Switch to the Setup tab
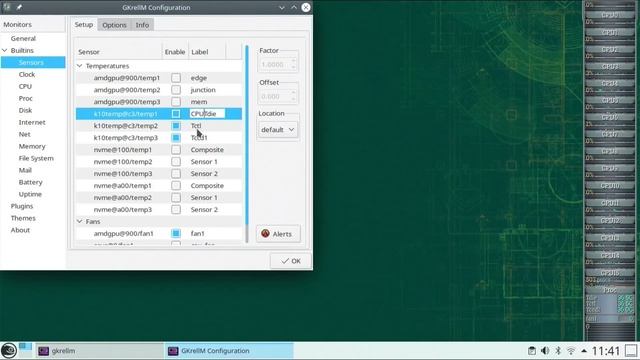Image resolution: width=640 pixels, height=360 pixels. 84,24
